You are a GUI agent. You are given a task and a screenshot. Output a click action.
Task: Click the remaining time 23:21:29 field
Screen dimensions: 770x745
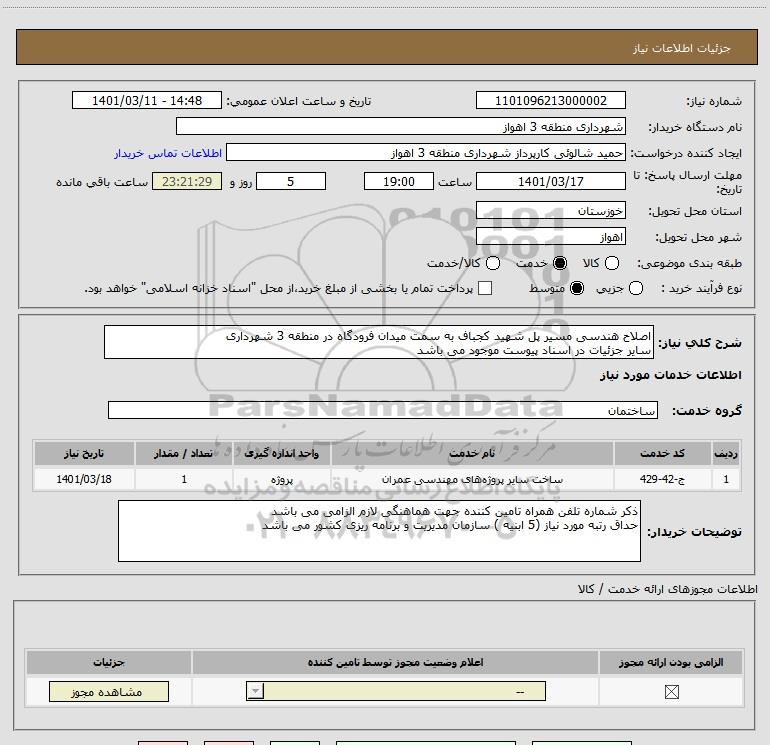187,181
